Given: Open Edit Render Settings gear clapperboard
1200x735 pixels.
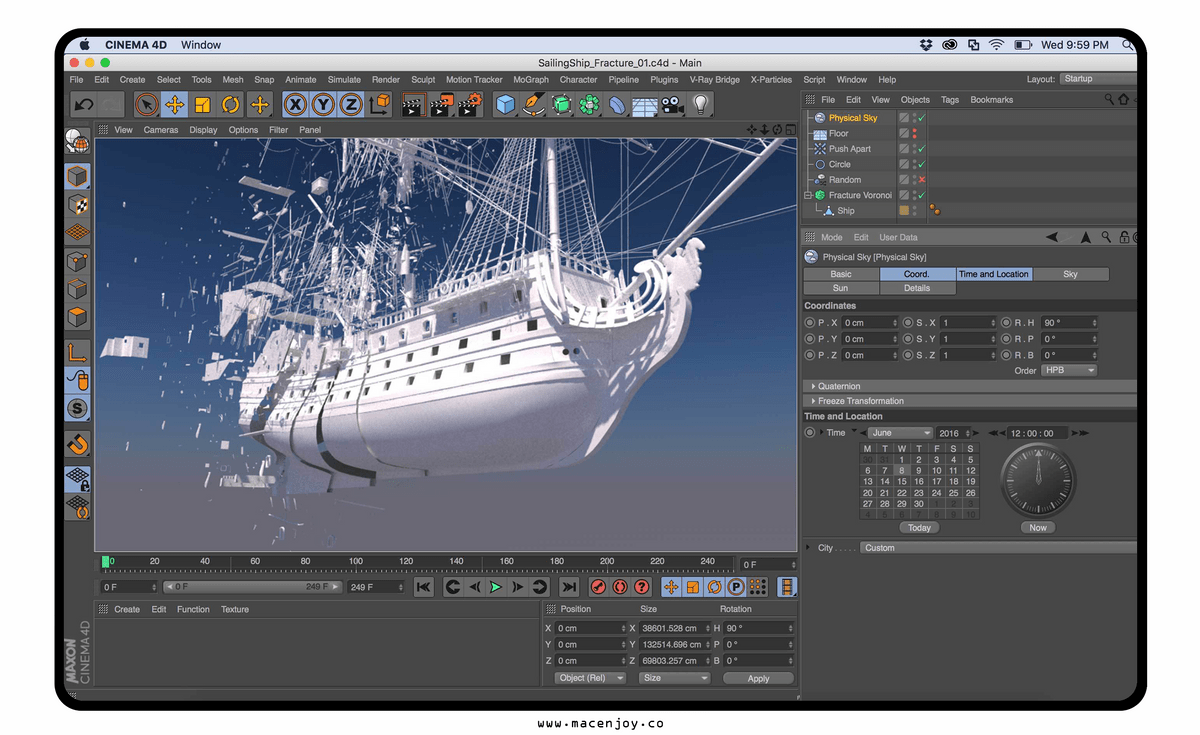Looking at the screenshot, I should pos(470,104).
